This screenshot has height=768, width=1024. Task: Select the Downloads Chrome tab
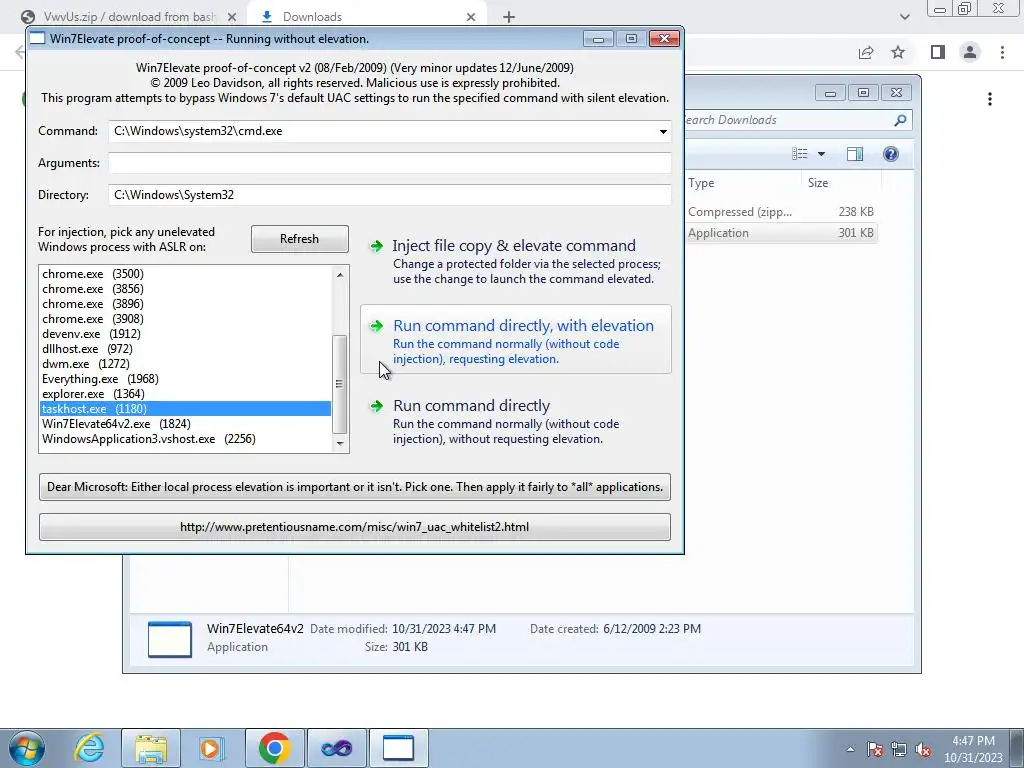point(366,17)
